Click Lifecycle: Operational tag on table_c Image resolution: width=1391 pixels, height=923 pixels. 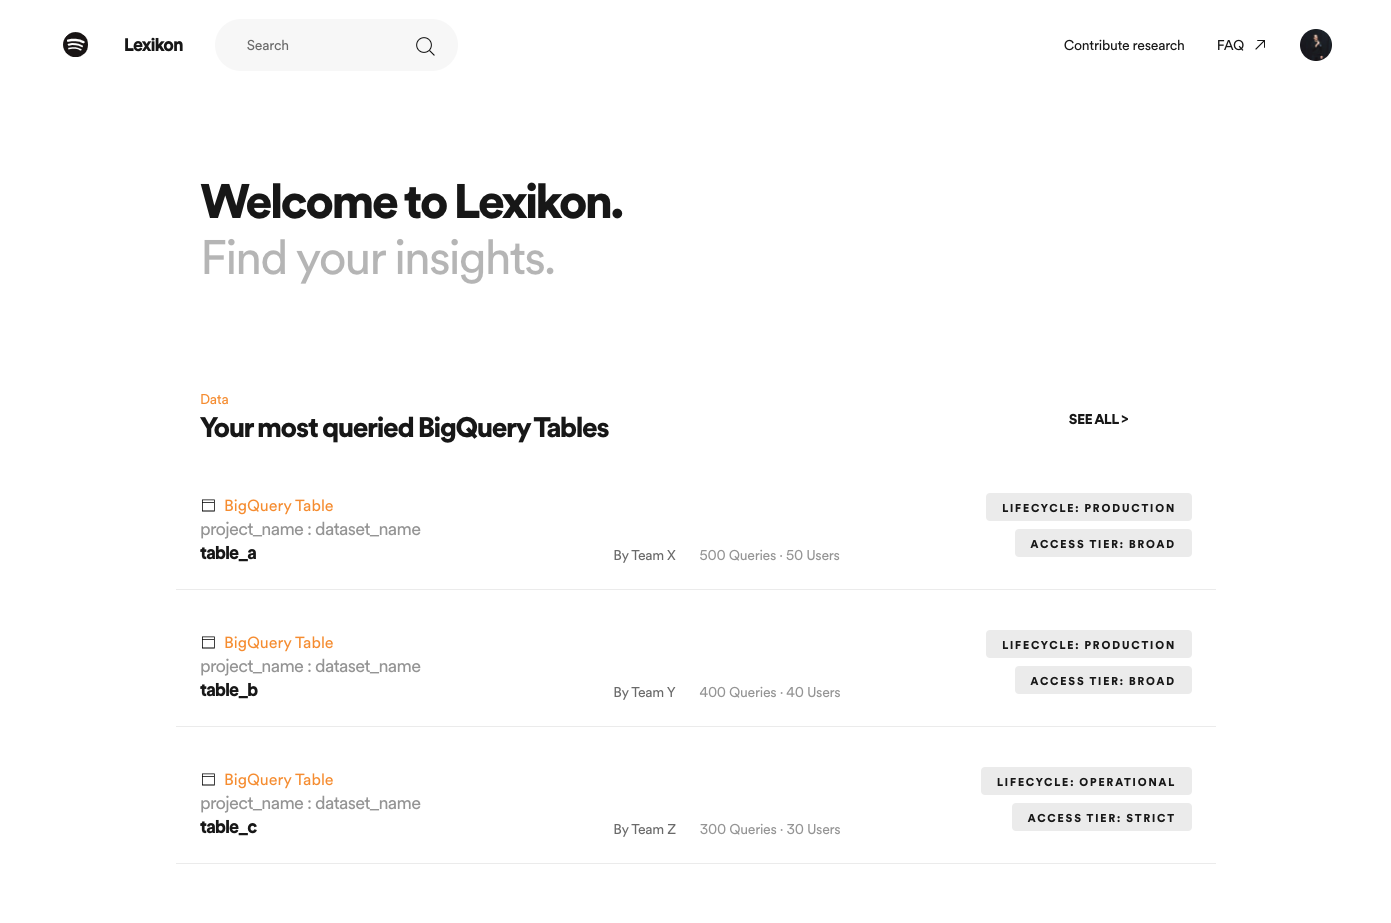point(1086,781)
